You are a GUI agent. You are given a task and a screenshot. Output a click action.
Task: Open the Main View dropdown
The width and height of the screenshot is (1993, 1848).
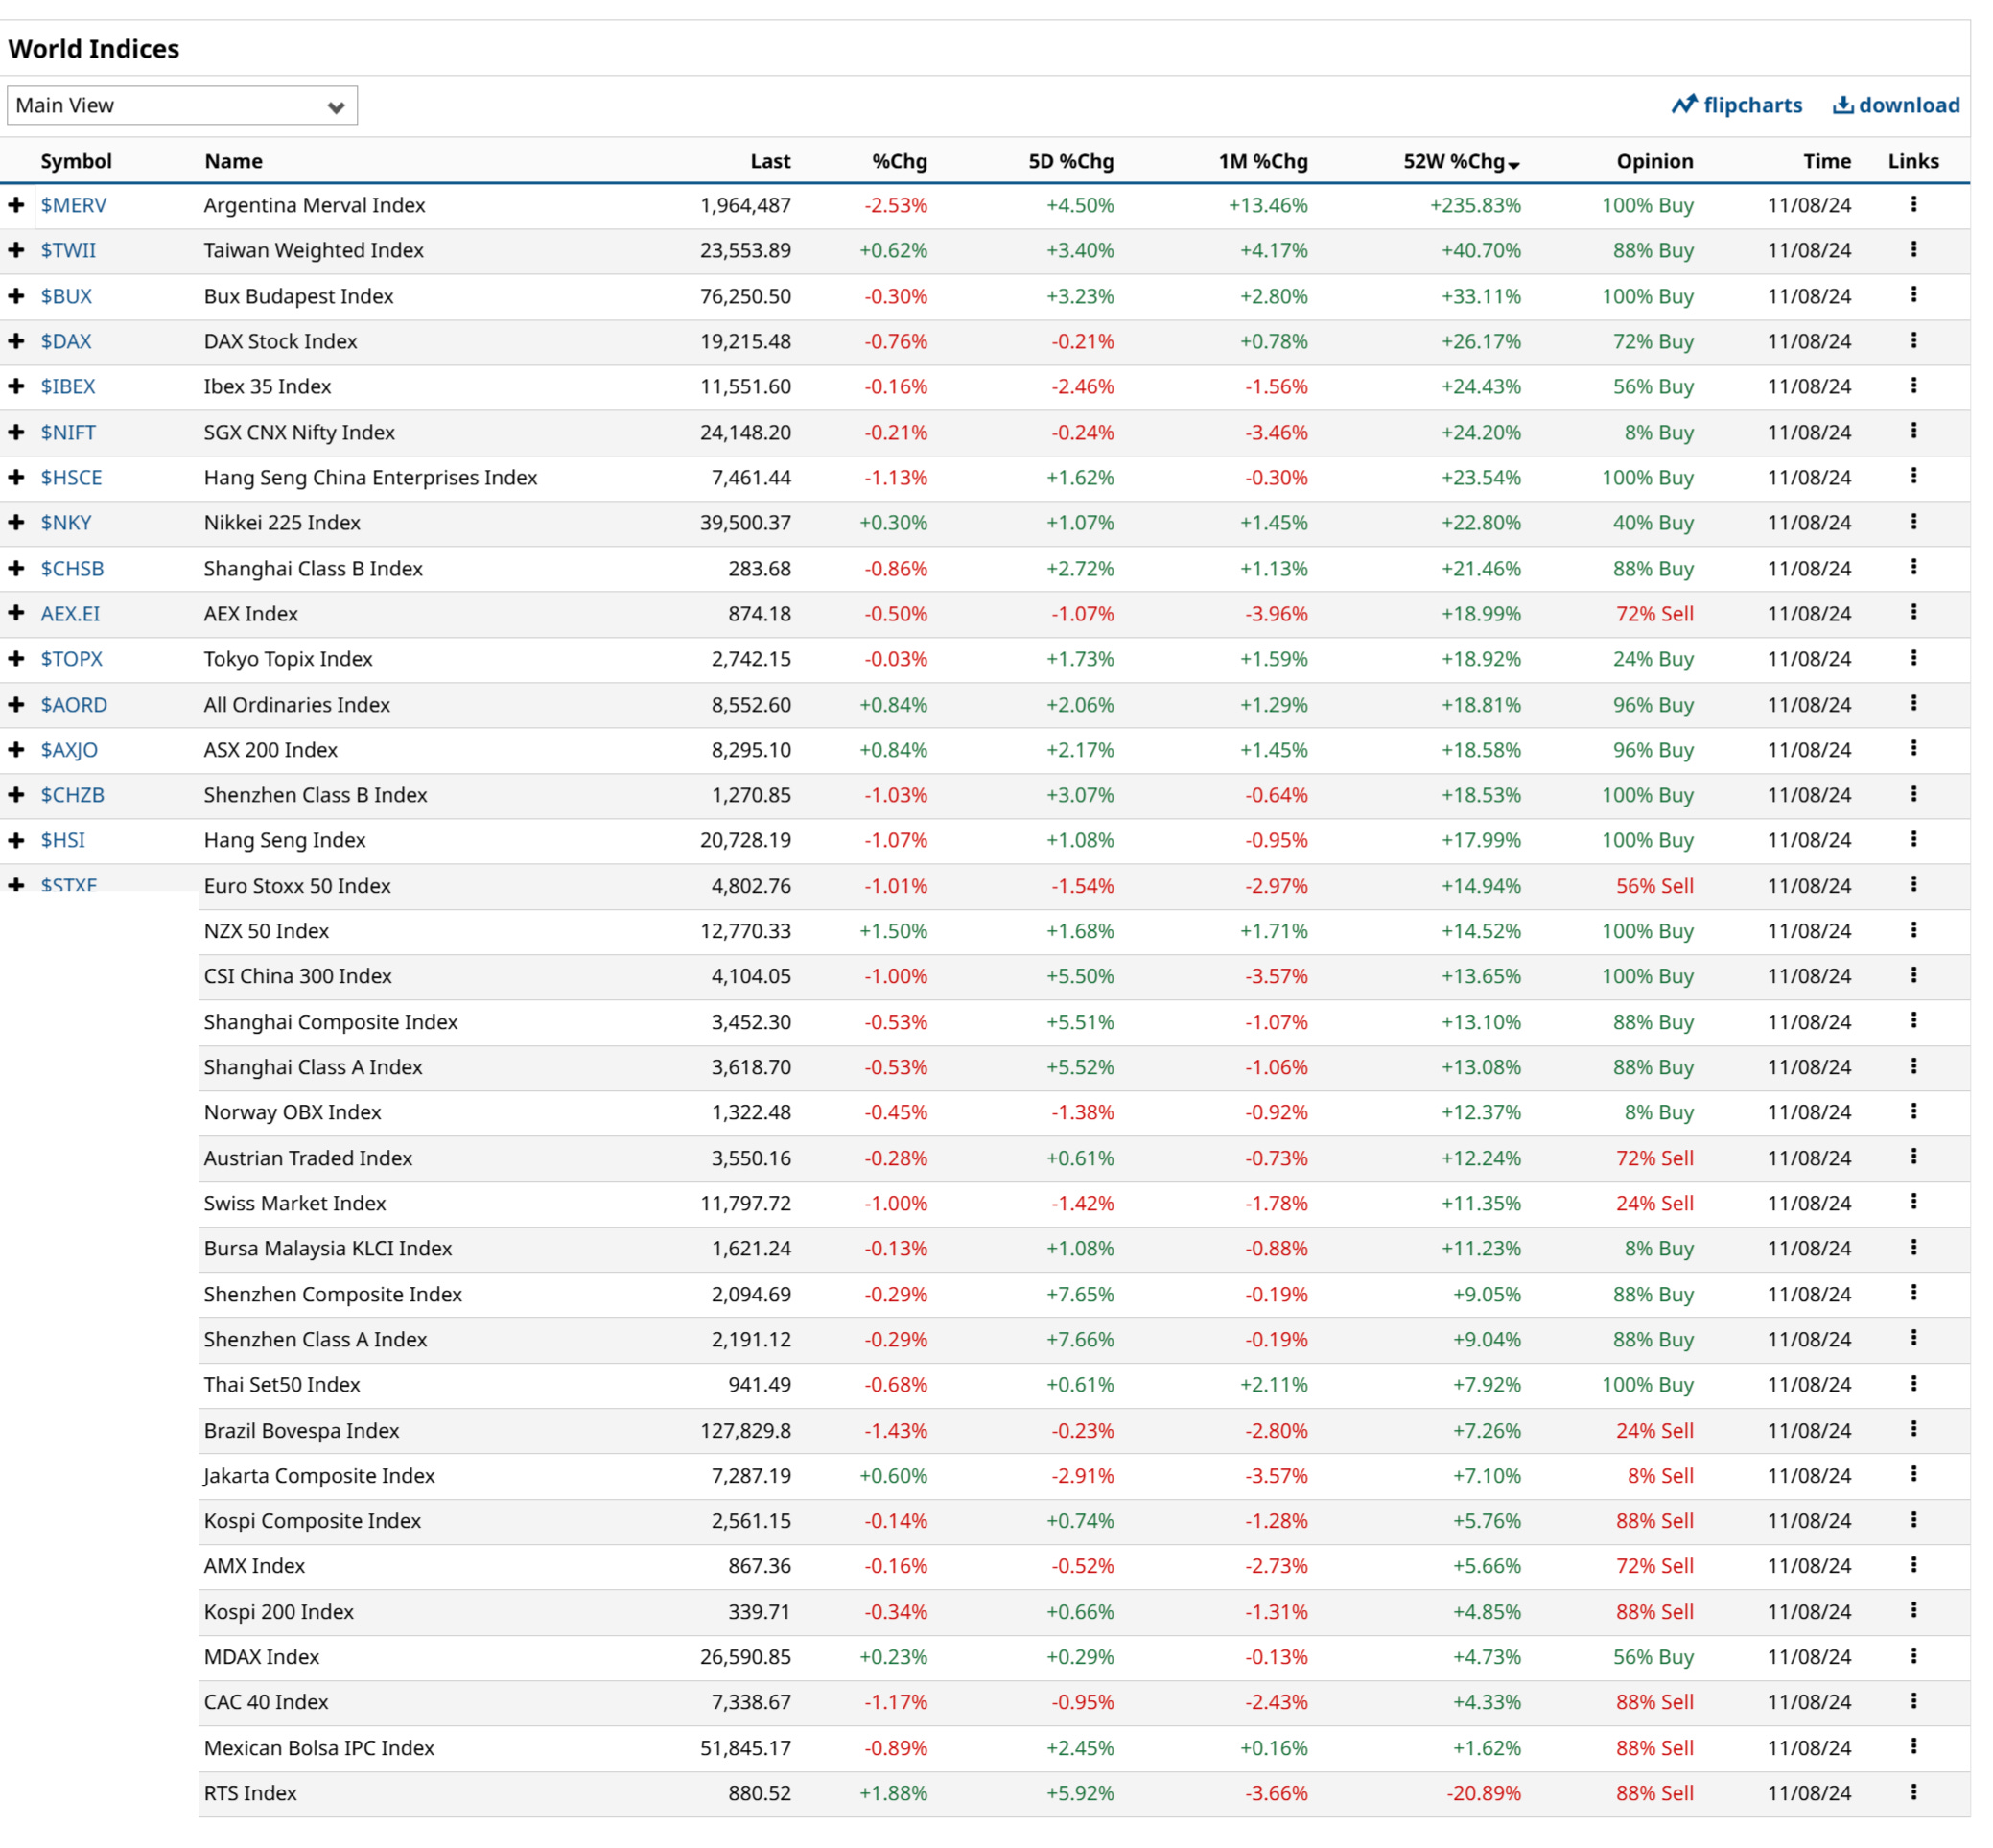point(181,105)
